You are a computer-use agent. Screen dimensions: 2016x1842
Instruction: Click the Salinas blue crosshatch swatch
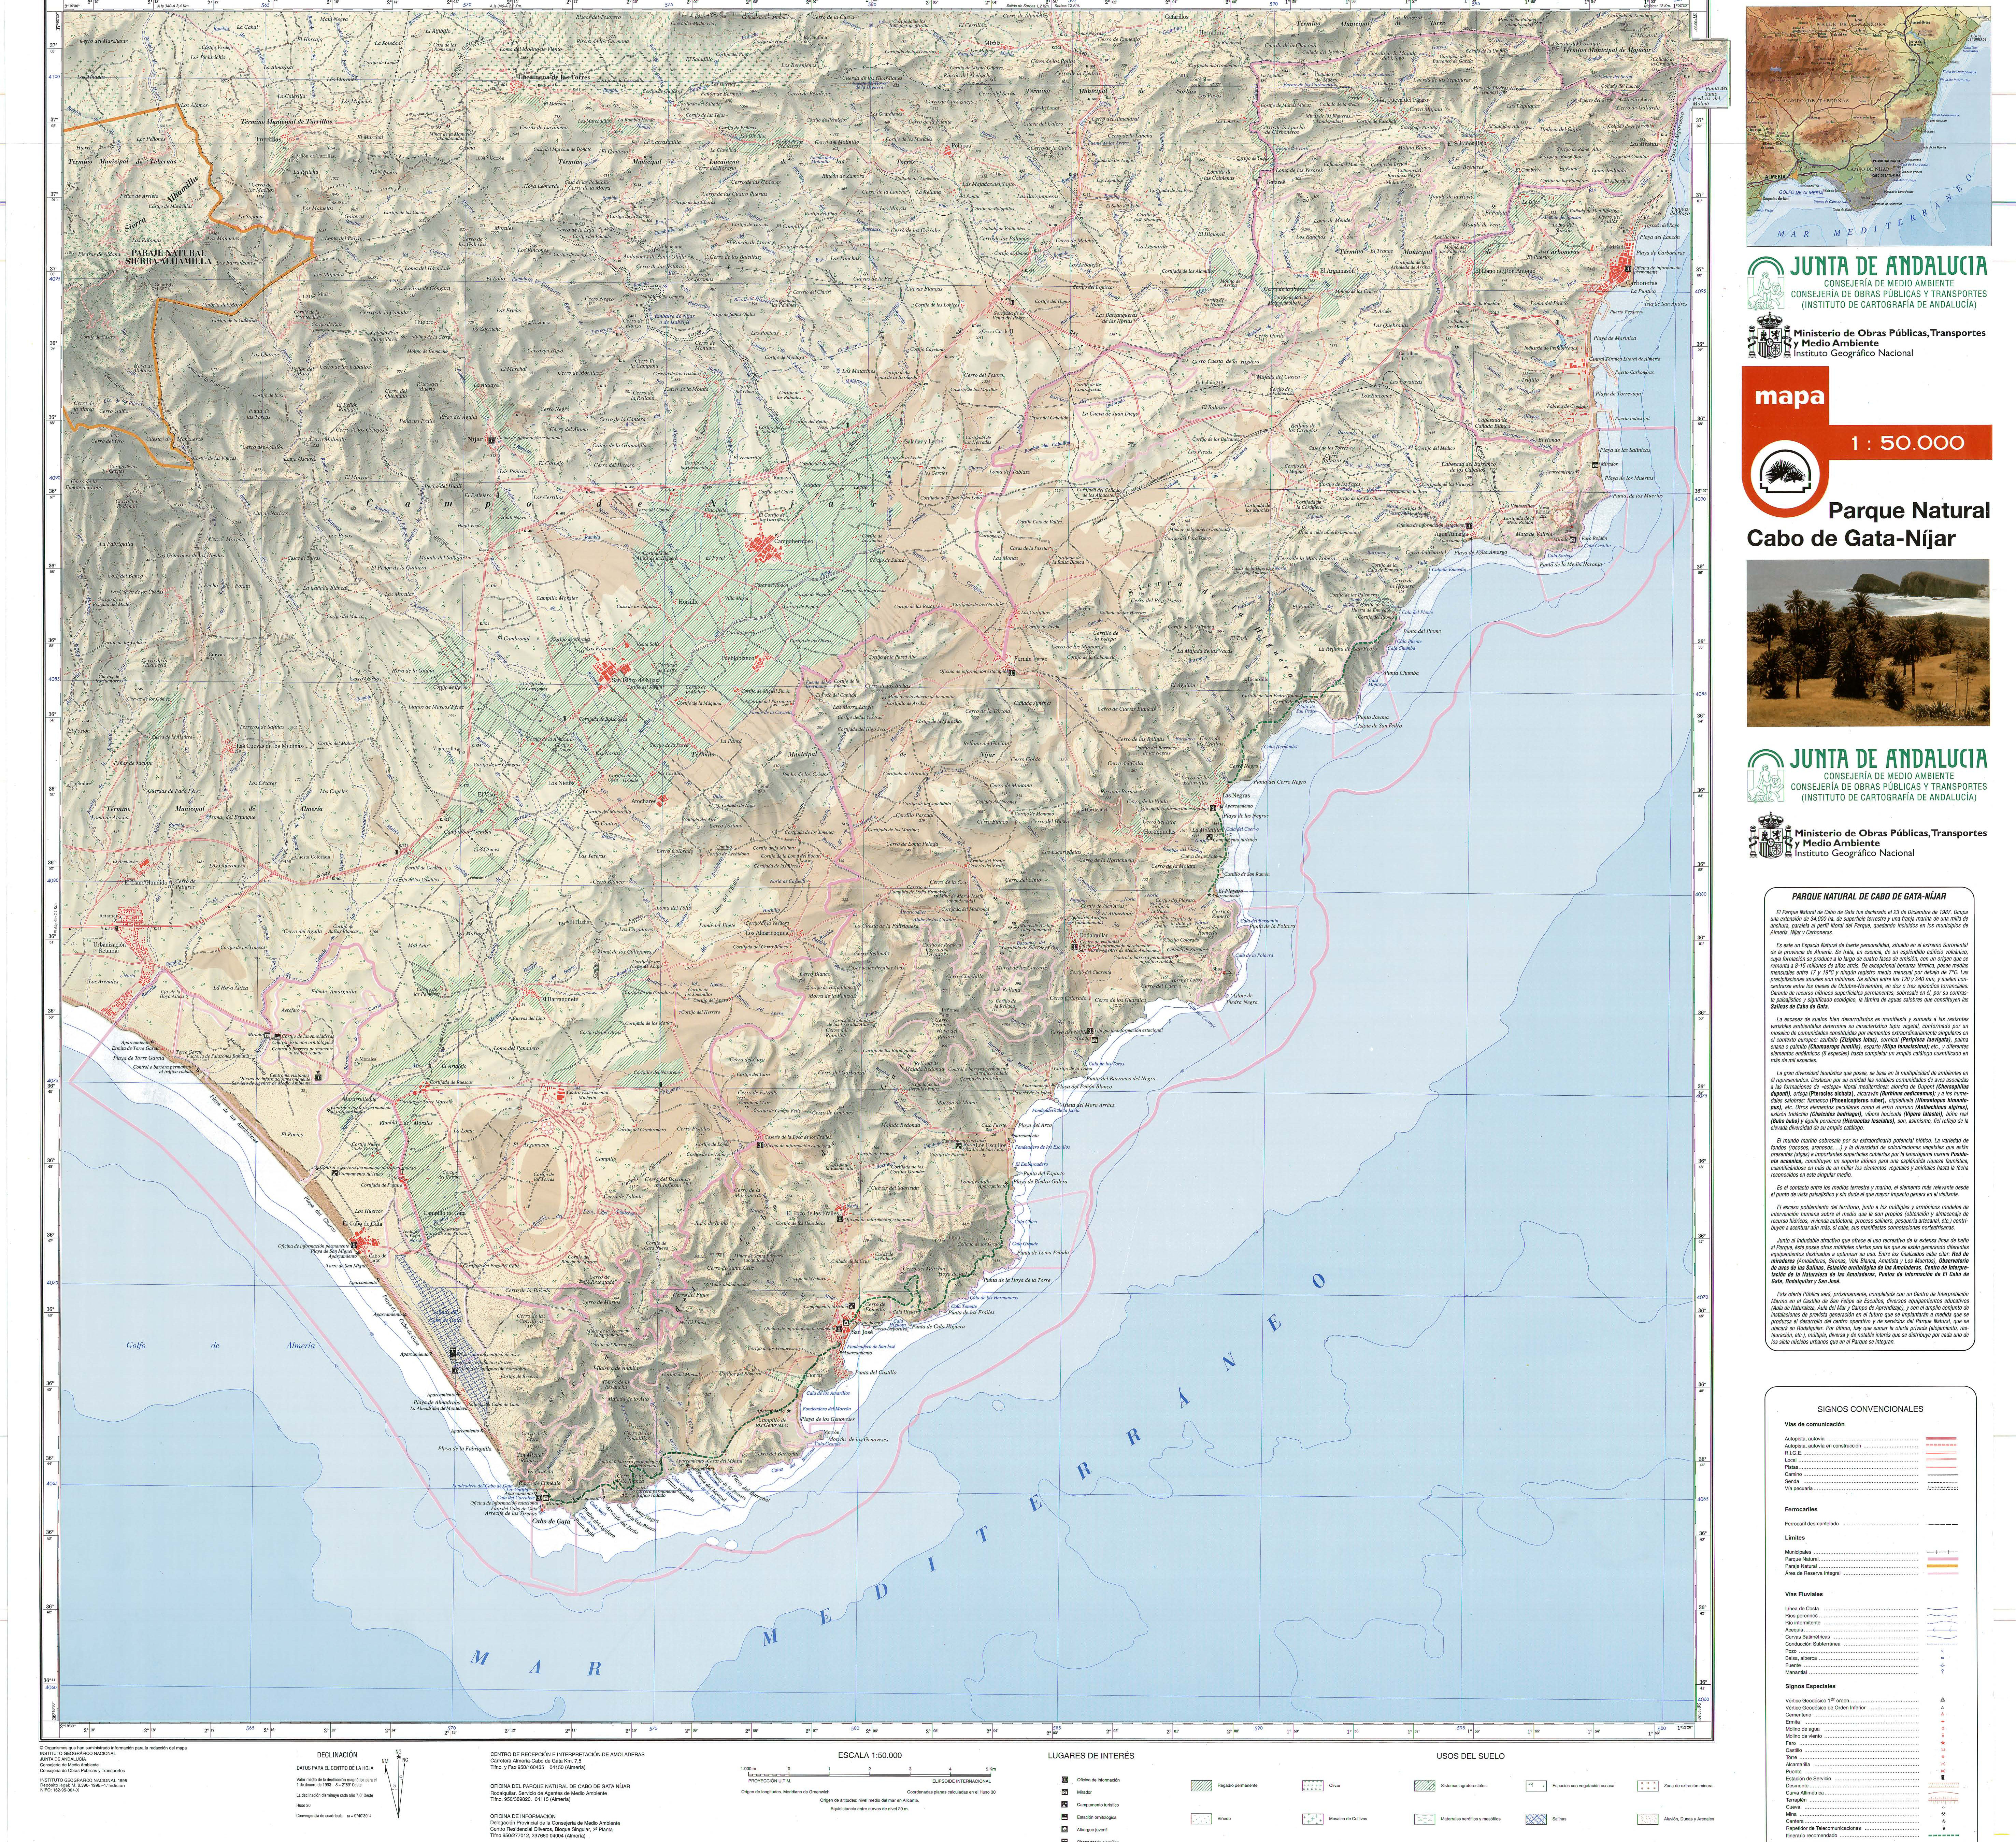click(1536, 1819)
